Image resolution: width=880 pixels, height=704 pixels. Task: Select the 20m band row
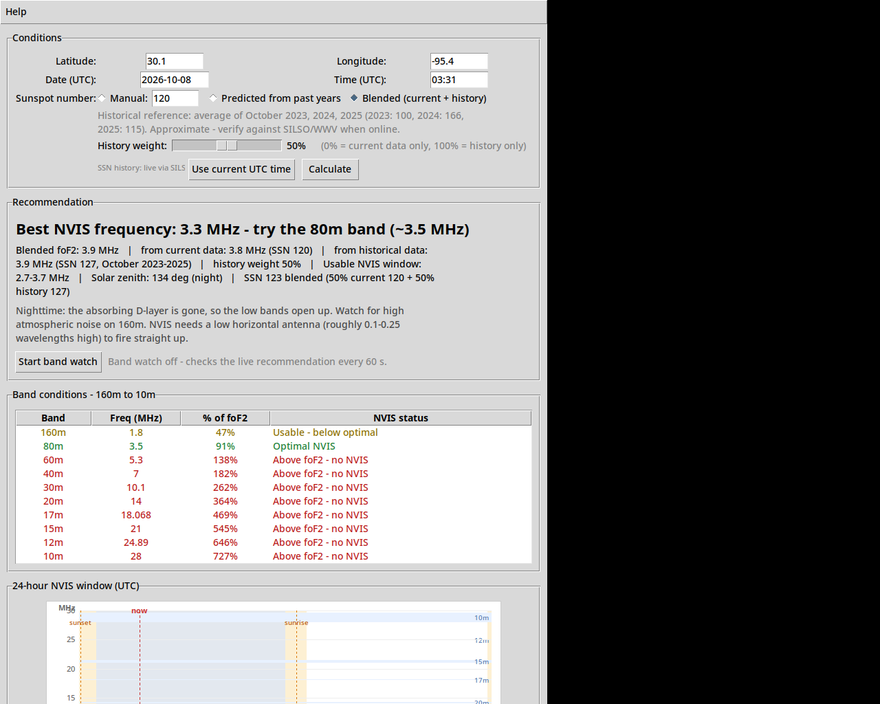pos(274,501)
